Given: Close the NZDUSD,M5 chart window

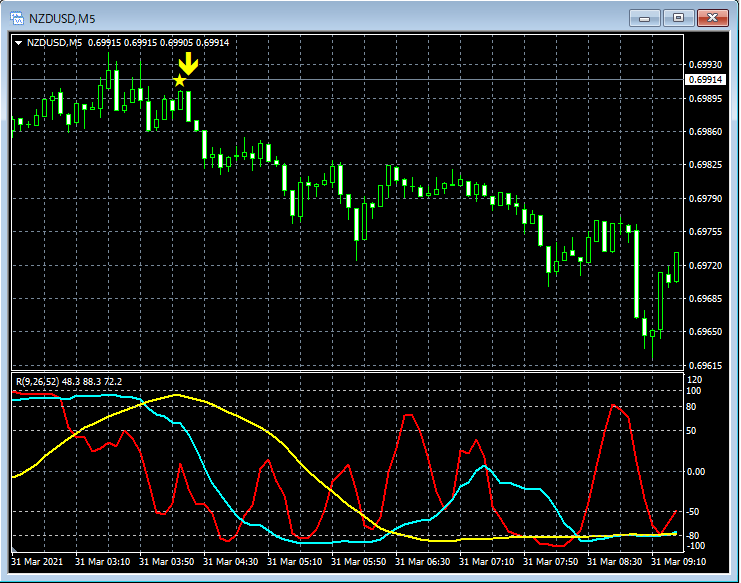Looking at the screenshot, I should click(x=712, y=17).
